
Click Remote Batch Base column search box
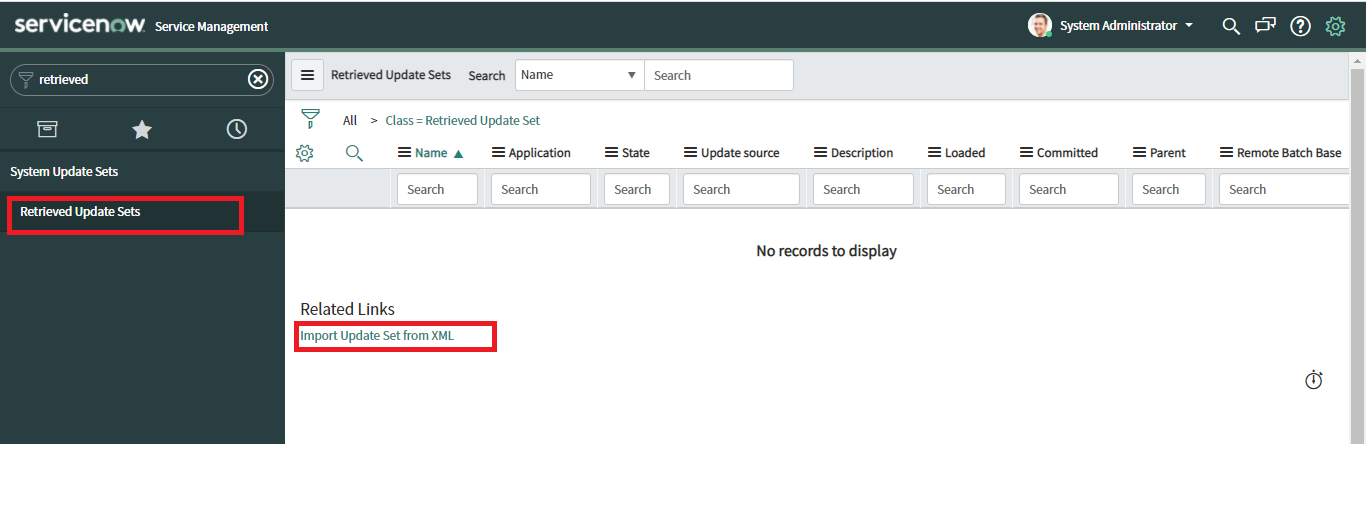tap(1284, 189)
